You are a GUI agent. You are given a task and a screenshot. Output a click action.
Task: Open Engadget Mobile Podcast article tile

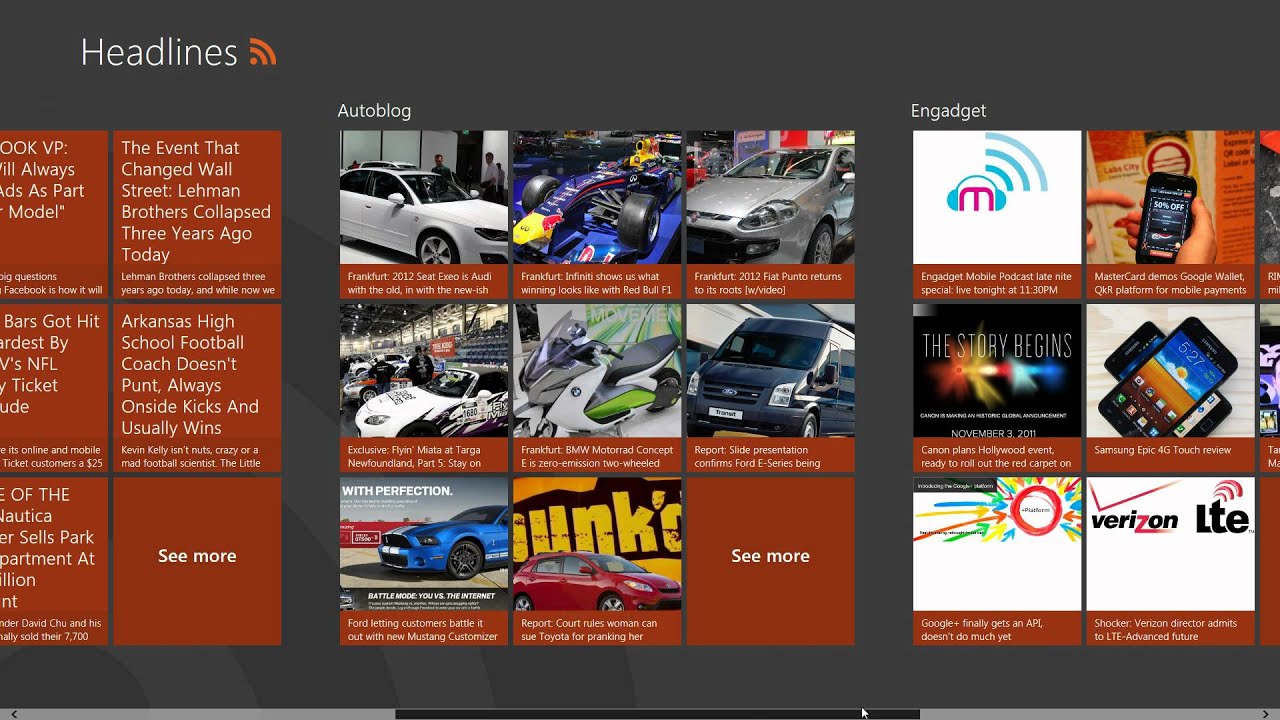(x=997, y=215)
